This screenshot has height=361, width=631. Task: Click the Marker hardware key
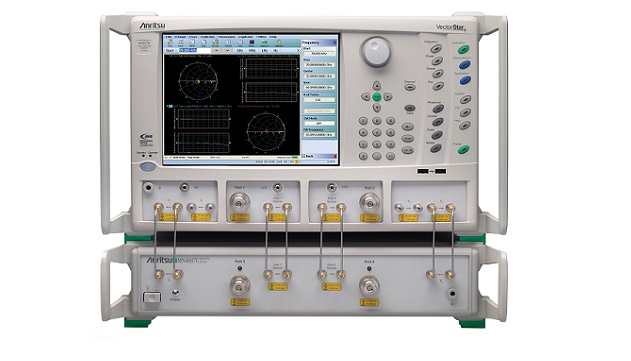(x=435, y=149)
